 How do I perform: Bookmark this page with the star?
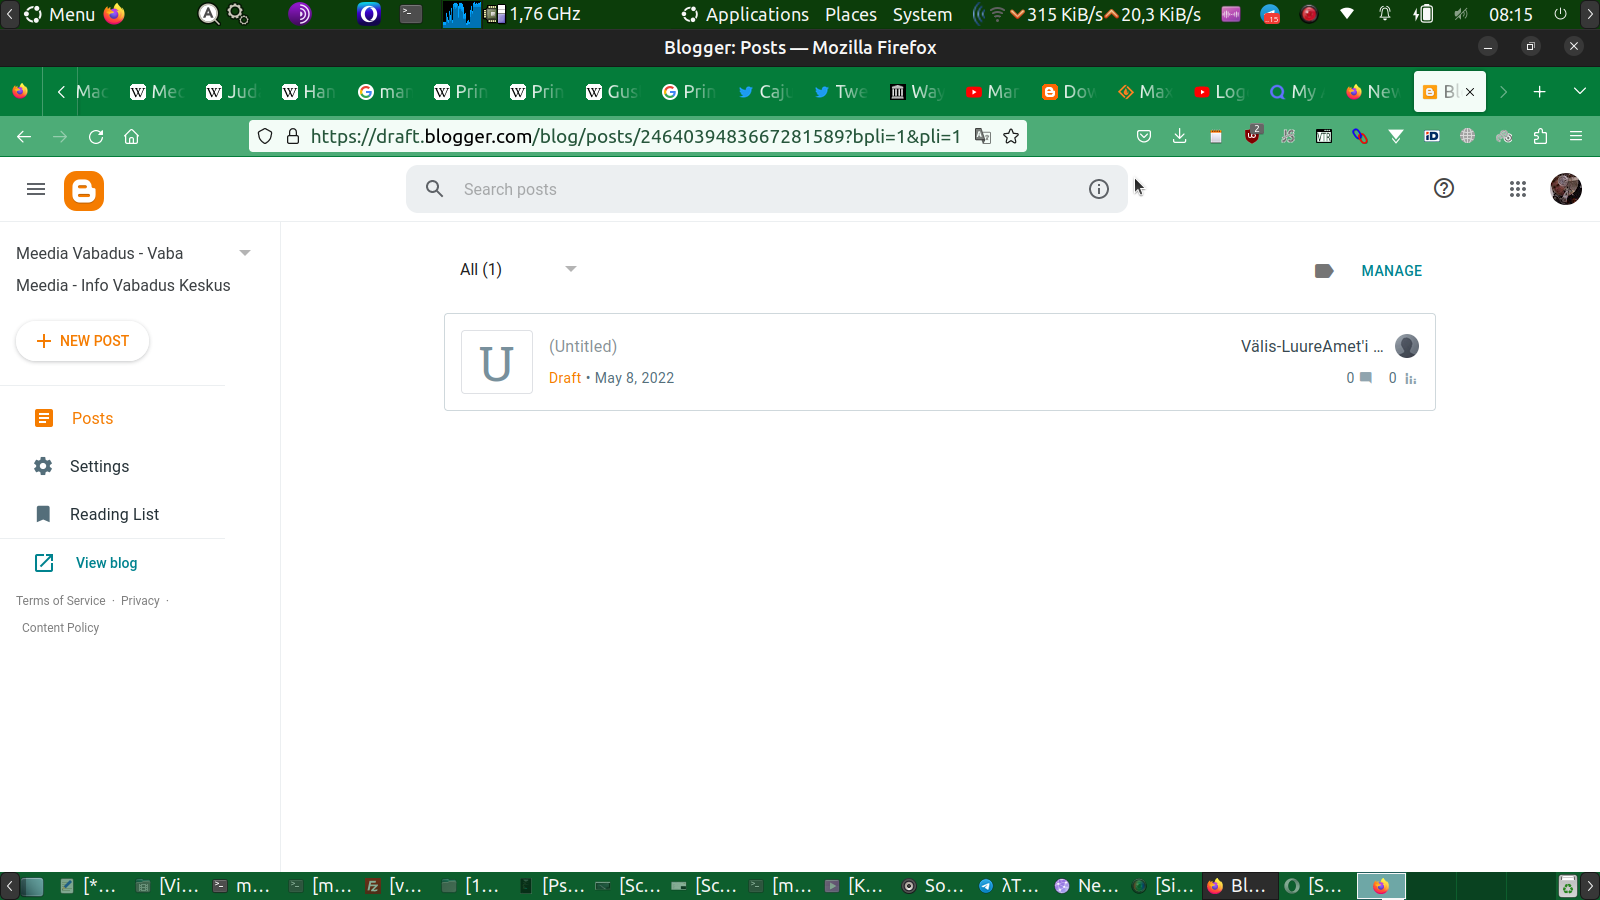click(1011, 136)
